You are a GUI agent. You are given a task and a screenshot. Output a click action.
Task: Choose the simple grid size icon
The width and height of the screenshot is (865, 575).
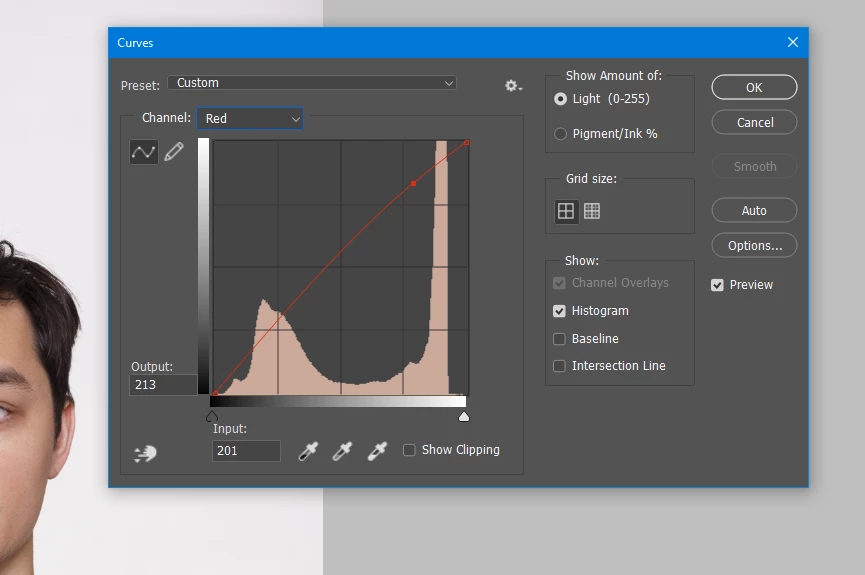[x=566, y=211]
